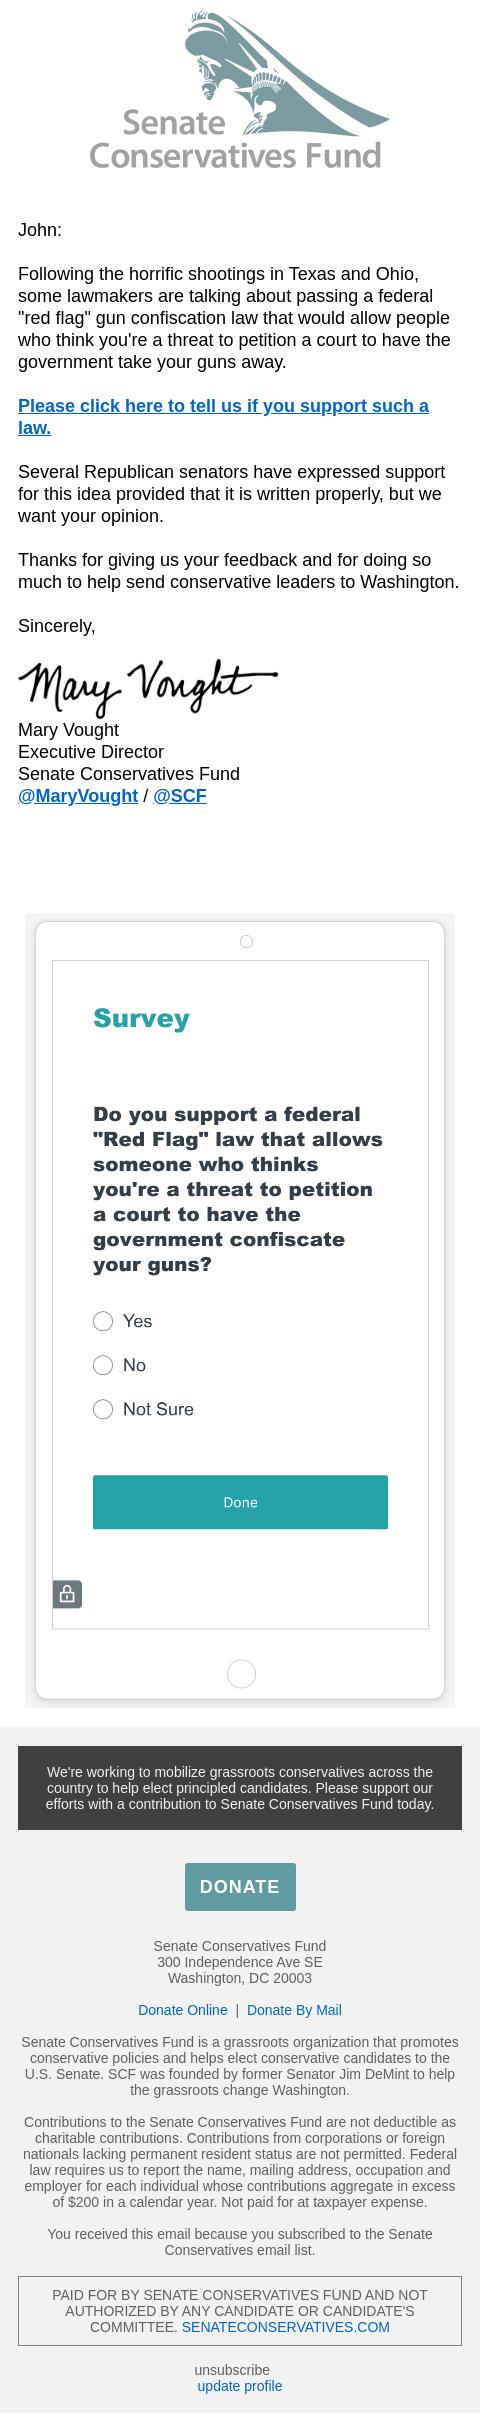This screenshot has width=480, height=2414.
Task: Open the @SCF Twitter link
Action: click(180, 796)
